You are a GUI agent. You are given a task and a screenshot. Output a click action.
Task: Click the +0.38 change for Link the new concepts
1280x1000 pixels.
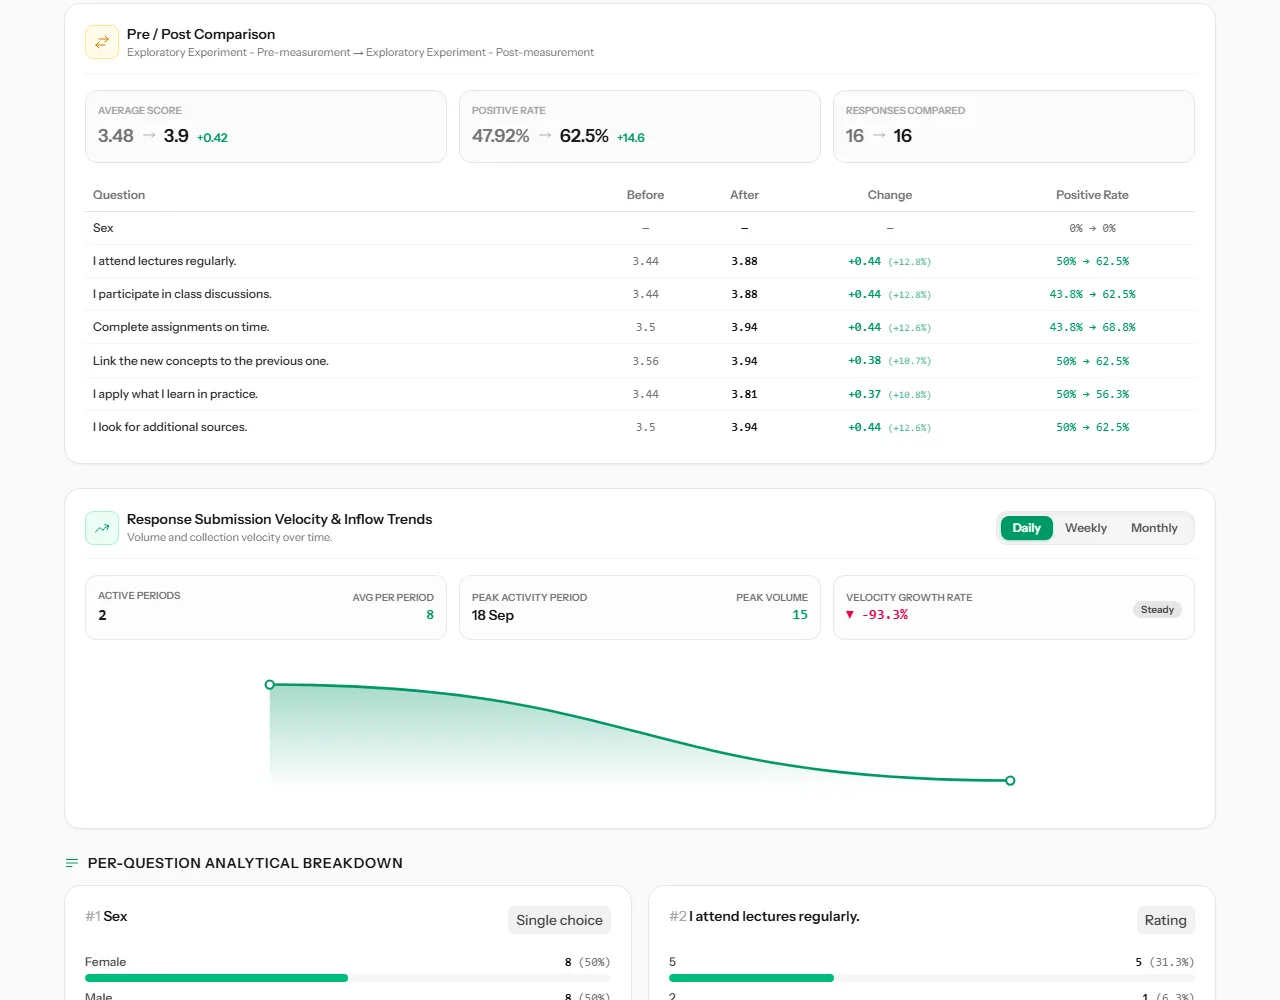coord(865,361)
